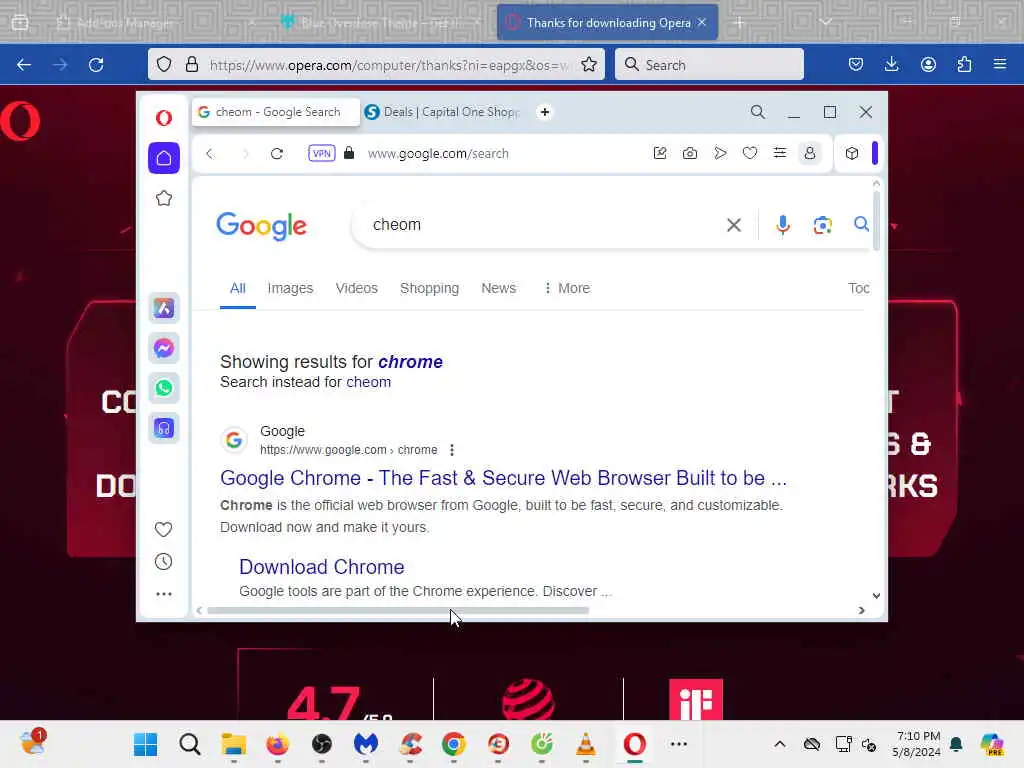Open Firefox account icon
This screenshot has width=1024, height=768.
[928, 65]
